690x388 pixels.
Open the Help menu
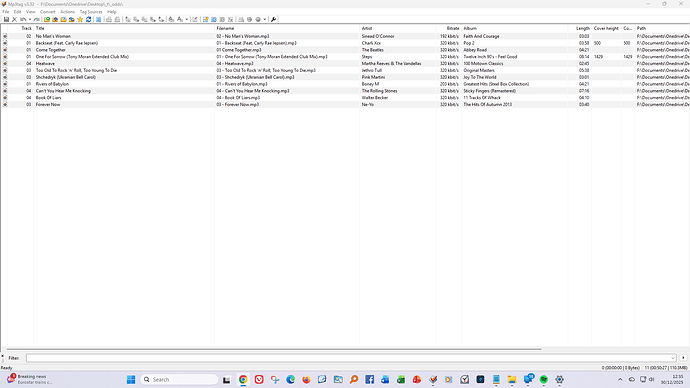pyautogui.click(x=112, y=12)
